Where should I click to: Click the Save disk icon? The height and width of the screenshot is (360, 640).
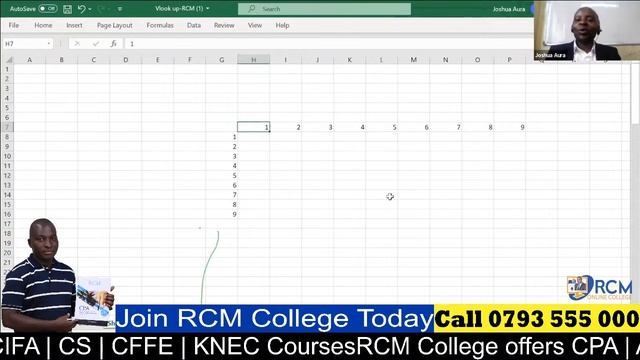(x=67, y=9)
